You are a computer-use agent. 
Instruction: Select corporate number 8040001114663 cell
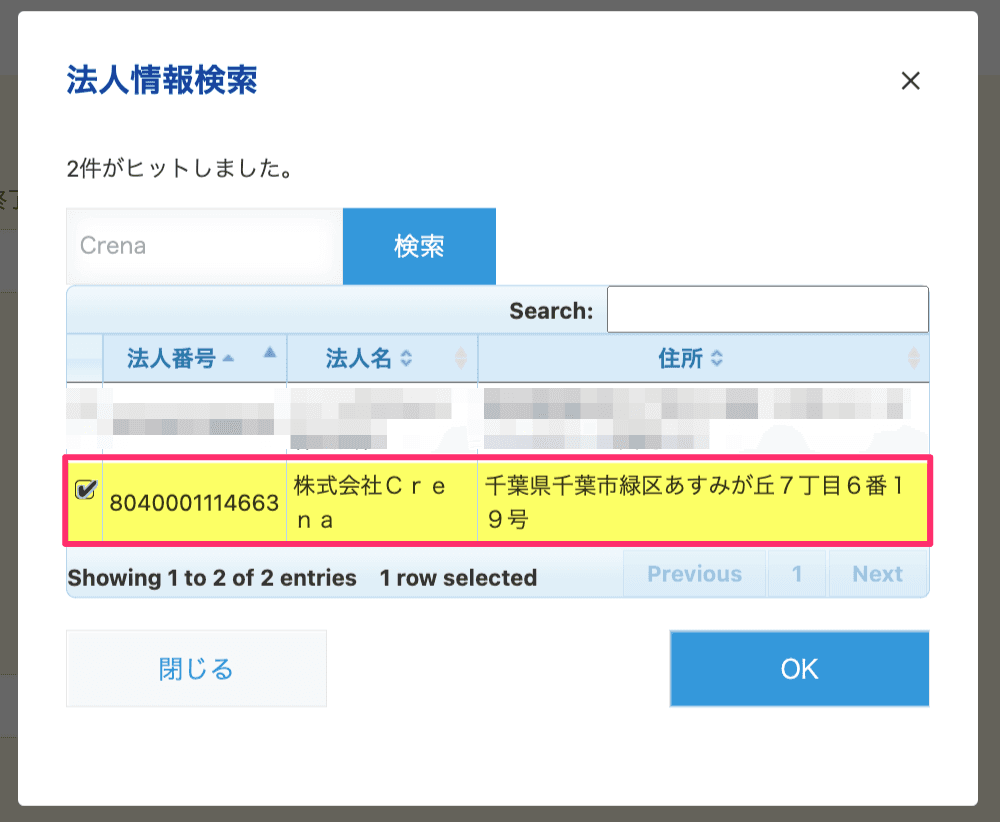(x=195, y=503)
